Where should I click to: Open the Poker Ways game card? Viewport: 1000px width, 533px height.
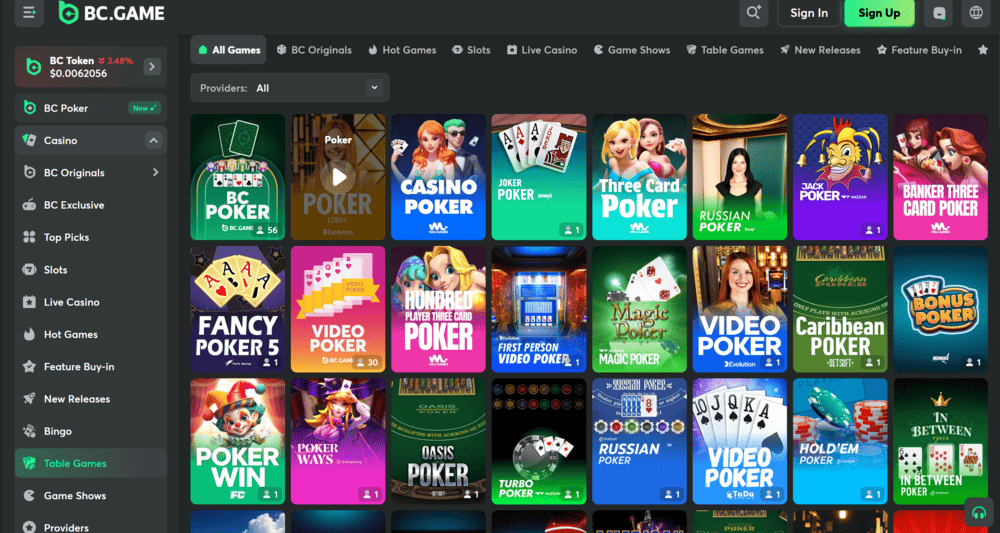click(x=338, y=441)
